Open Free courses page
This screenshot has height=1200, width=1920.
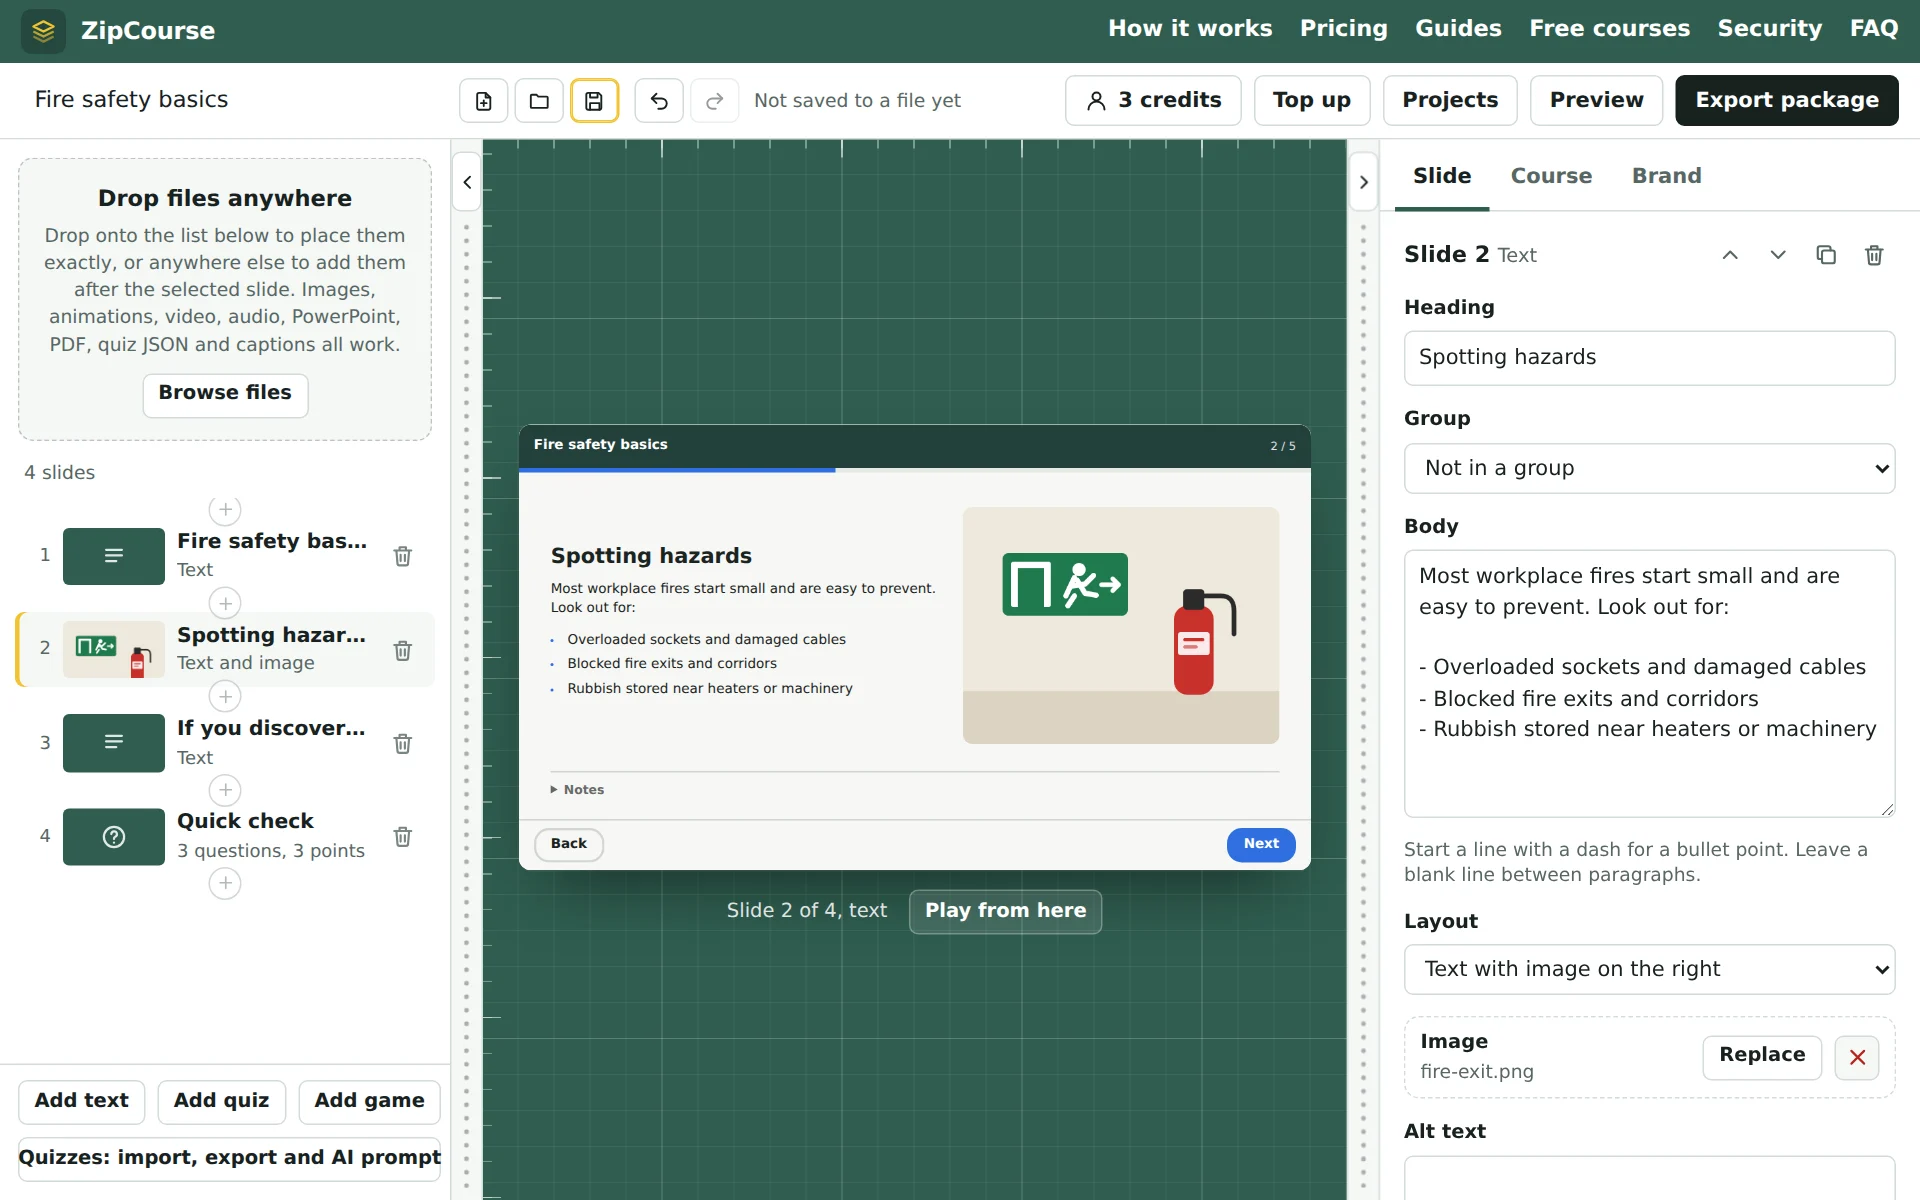pyautogui.click(x=1609, y=29)
